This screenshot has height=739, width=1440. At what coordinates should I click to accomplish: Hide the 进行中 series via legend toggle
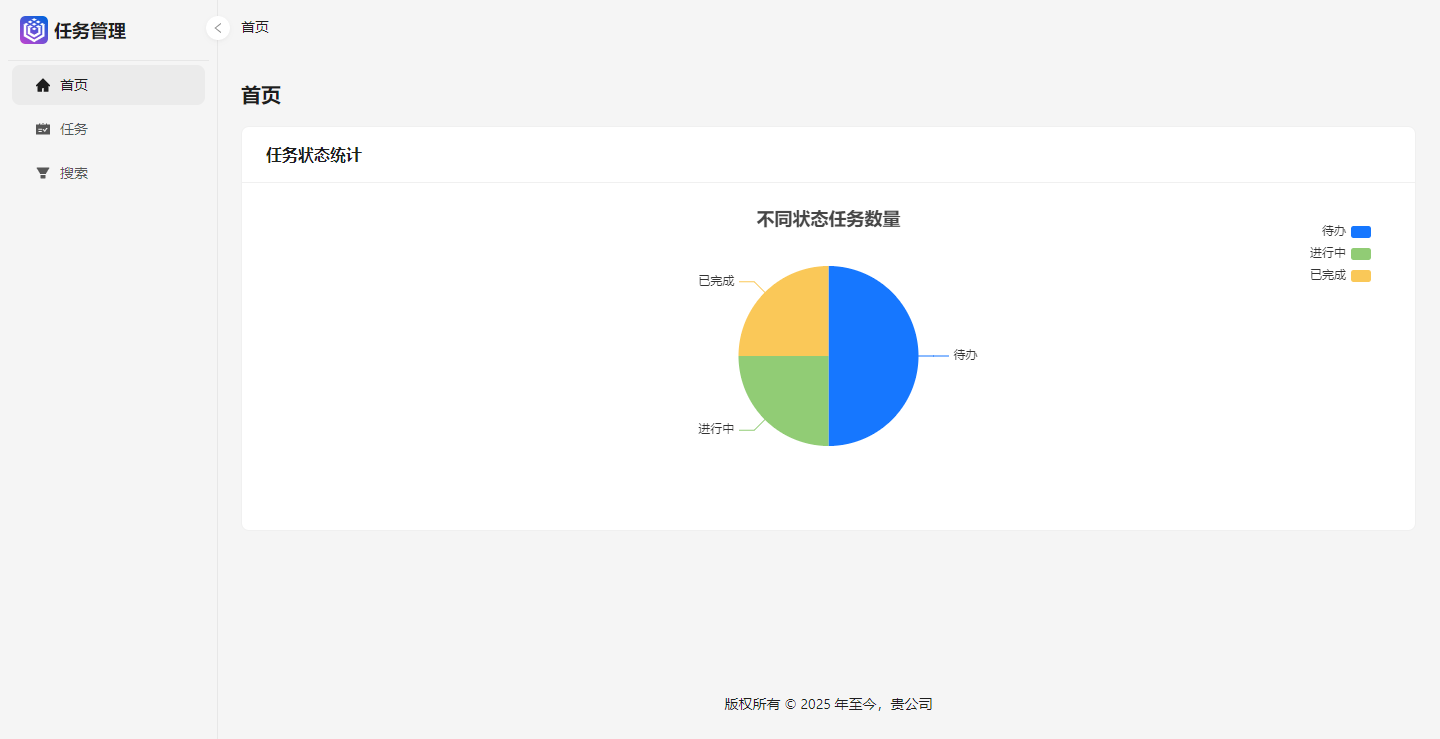(x=1336, y=253)
